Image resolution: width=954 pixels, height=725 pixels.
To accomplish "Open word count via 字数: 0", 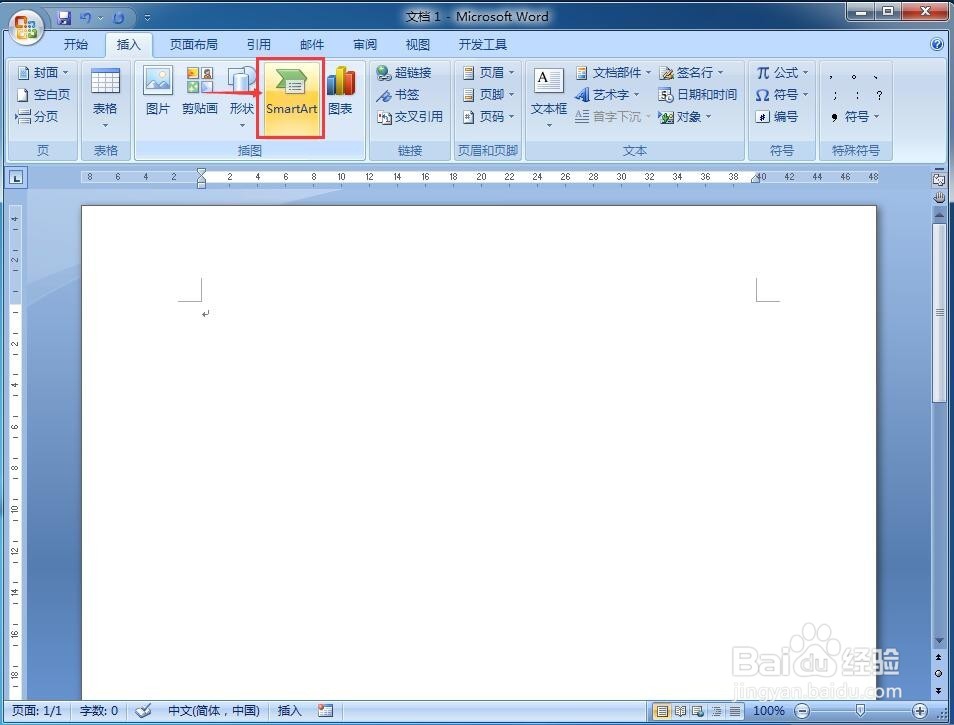I will coord(99,710).
